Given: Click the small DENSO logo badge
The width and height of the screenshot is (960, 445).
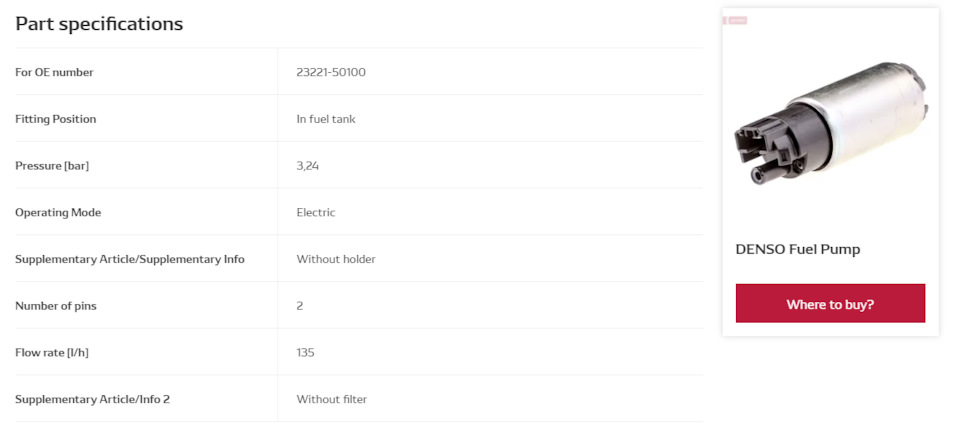Looking at the screenshot, I should [735, 20].
